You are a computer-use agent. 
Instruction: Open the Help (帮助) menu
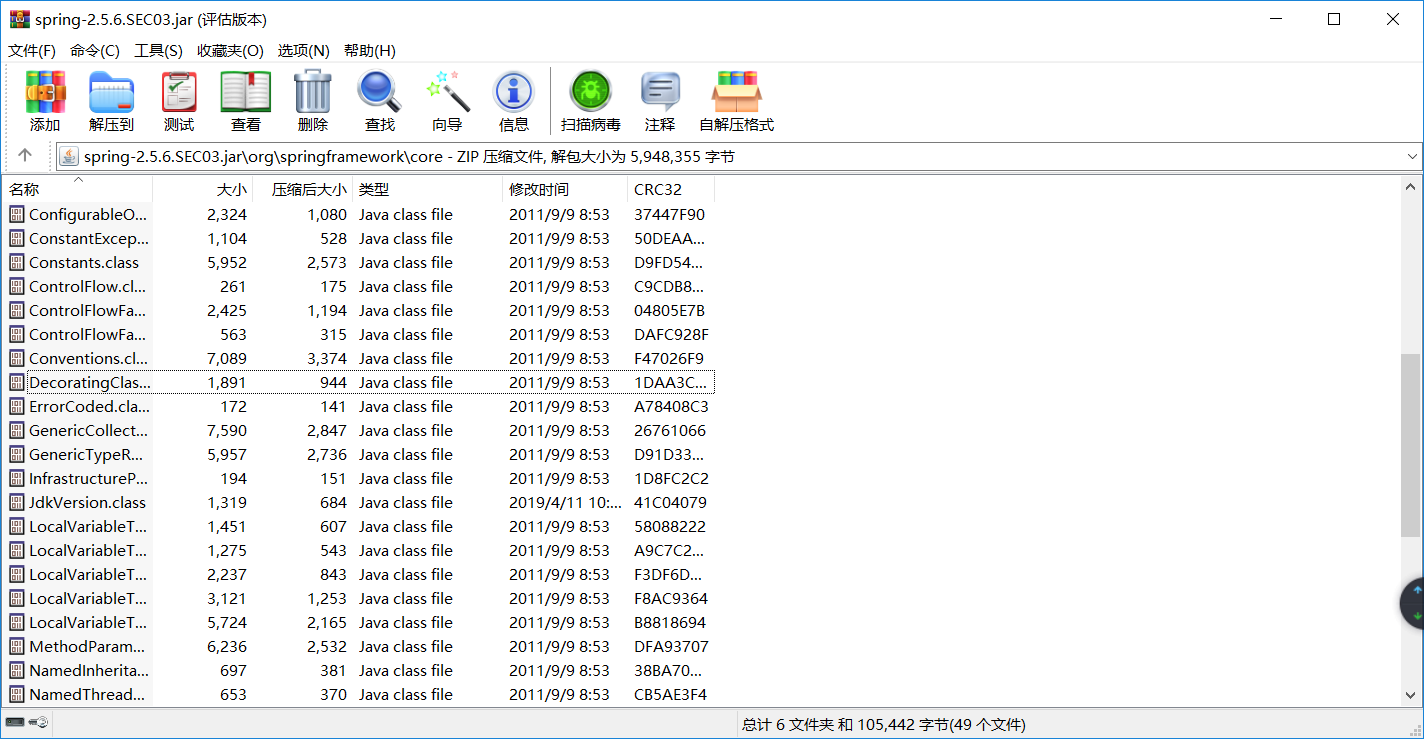tap(370, 51)
